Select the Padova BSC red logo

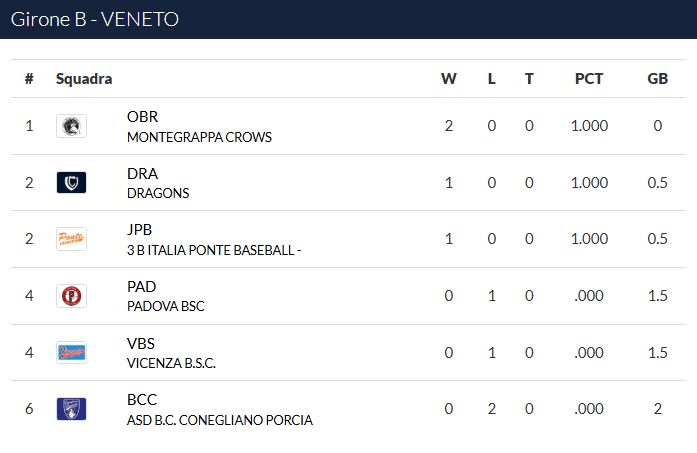point(71,296)
